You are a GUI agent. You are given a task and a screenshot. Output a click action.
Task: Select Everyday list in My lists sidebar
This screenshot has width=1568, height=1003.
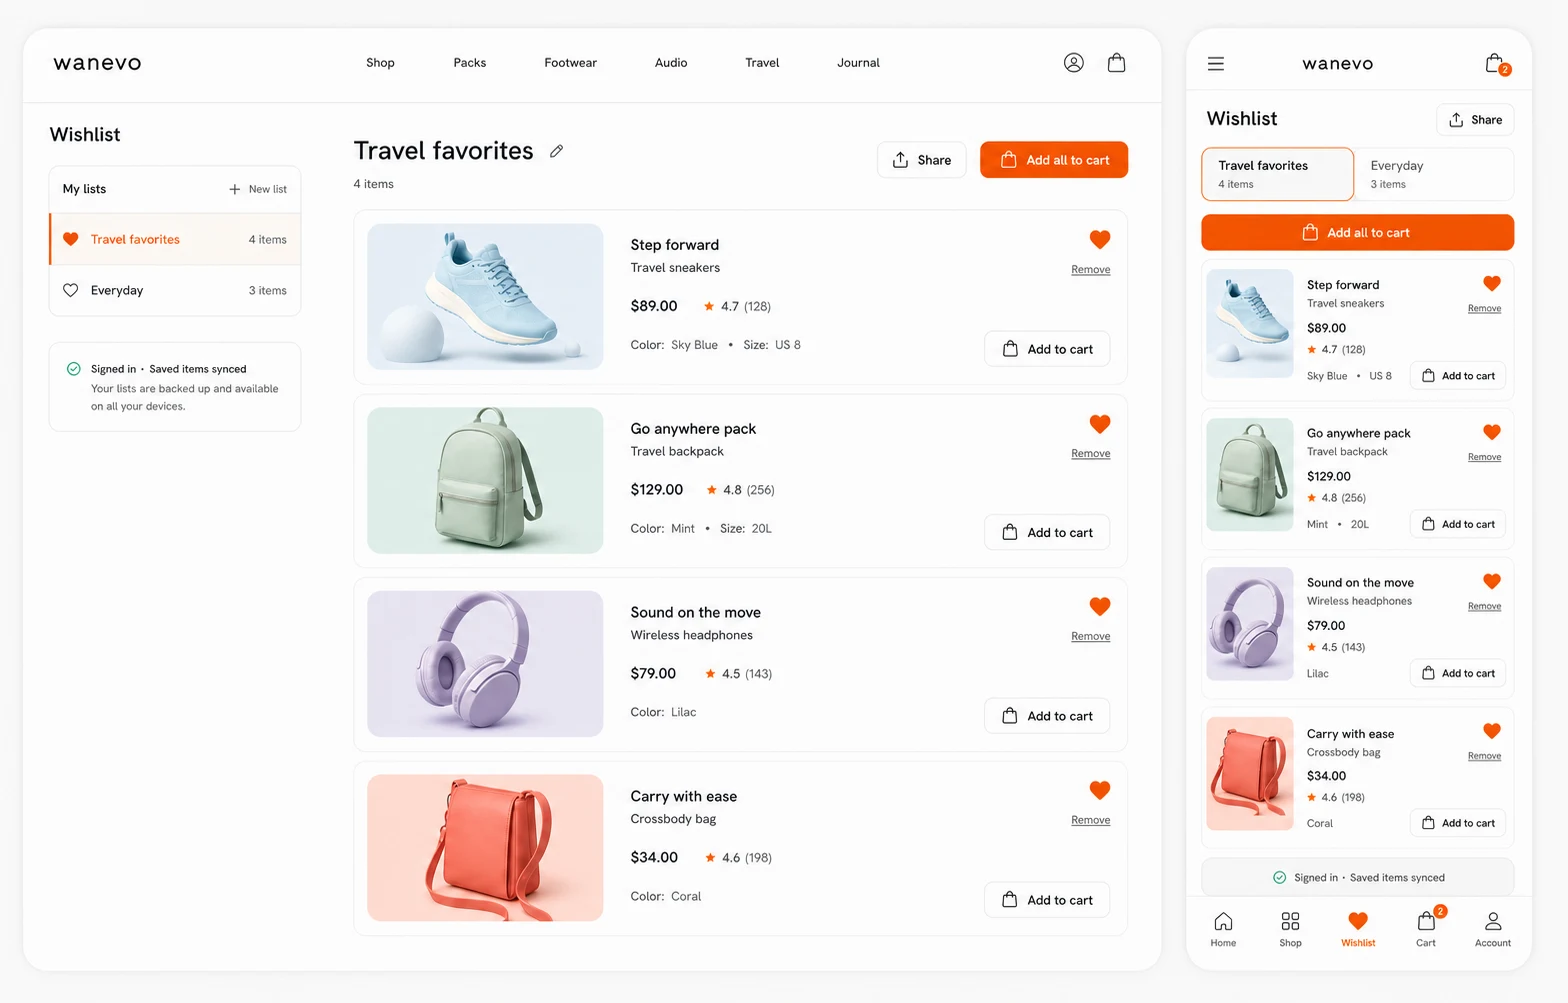175,291
